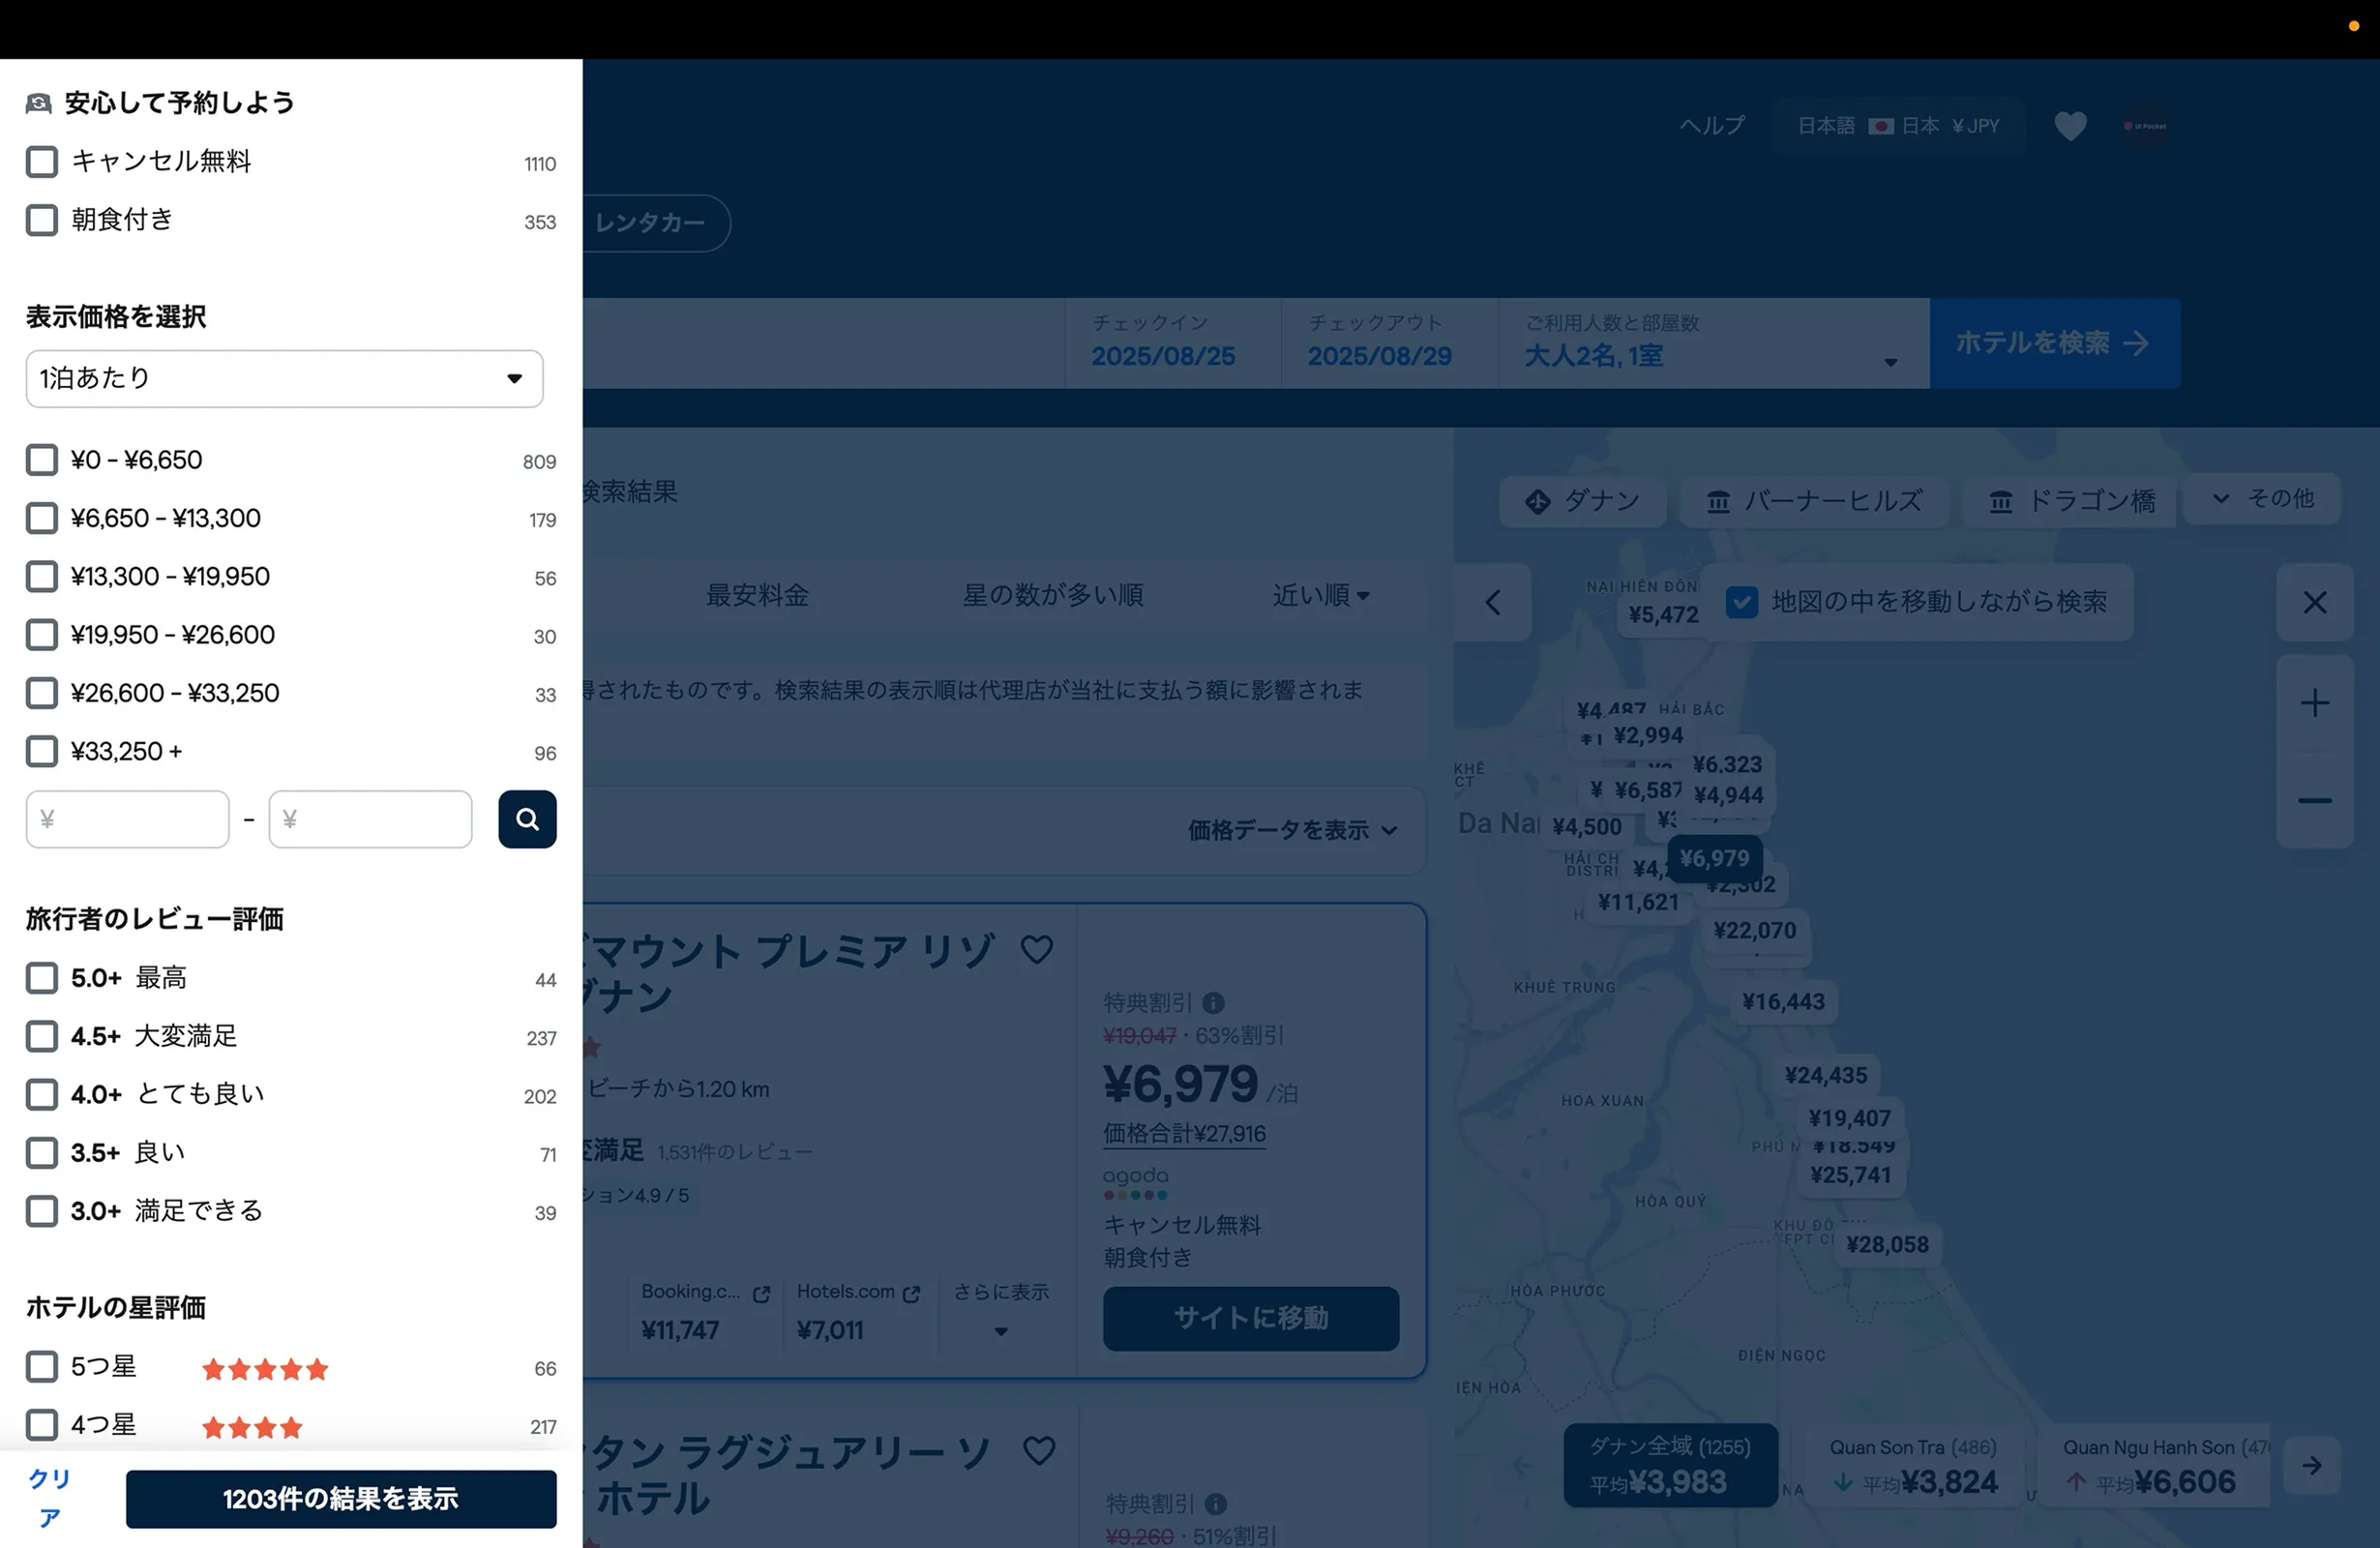Screen dimensions: 2380x1548
Task: Check the 4つ星 hotel star filter
Action: point(41,1424)
